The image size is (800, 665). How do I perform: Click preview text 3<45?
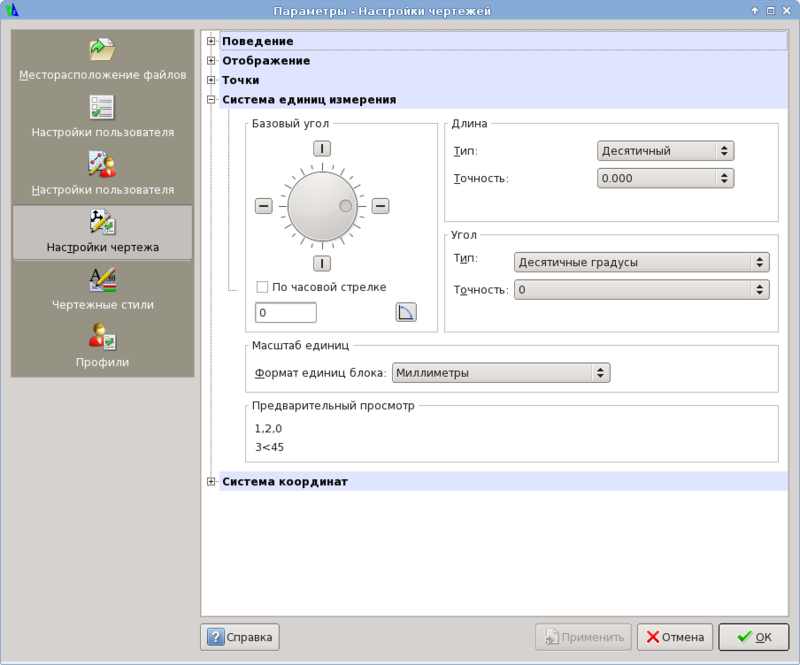[269, 447]
